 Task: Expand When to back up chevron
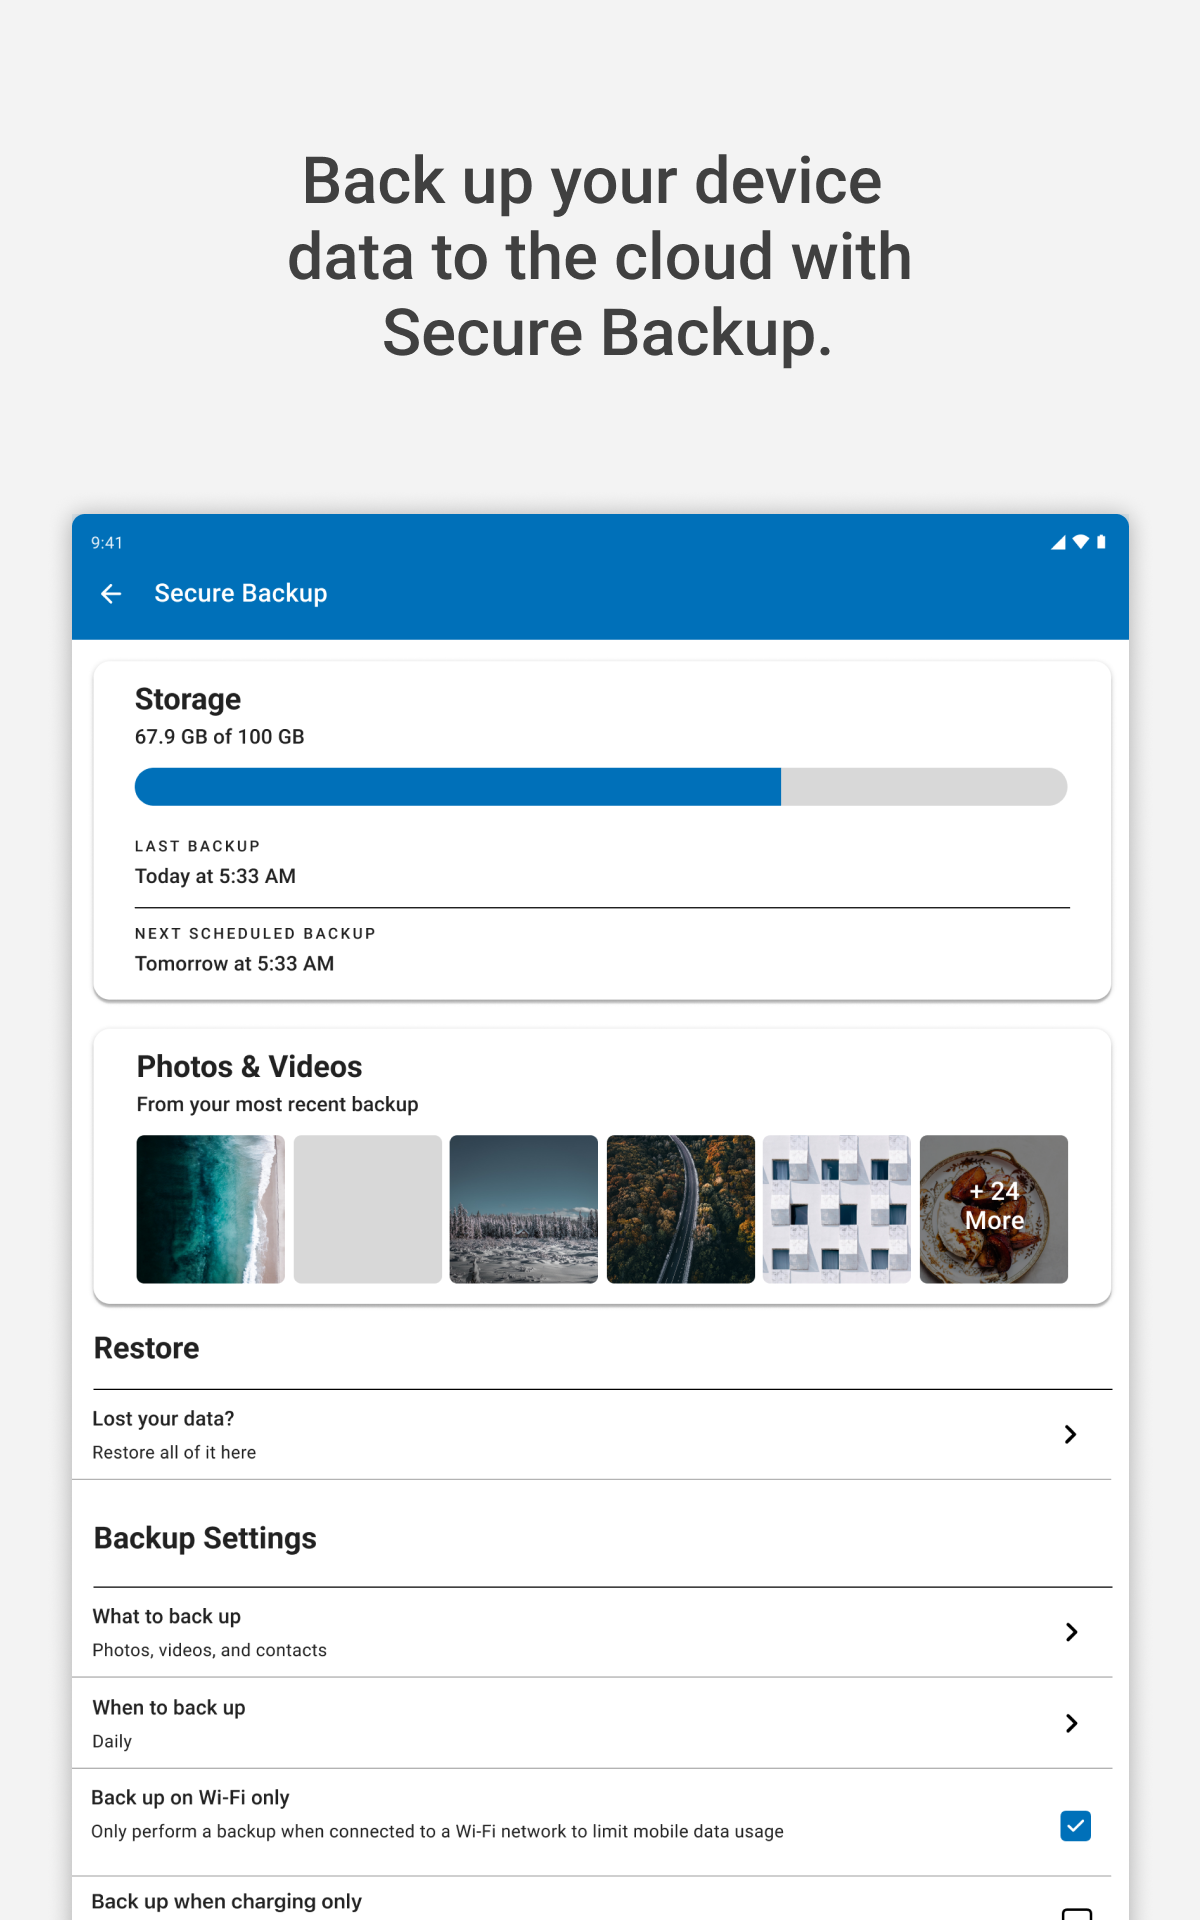click(1072, 1724)
